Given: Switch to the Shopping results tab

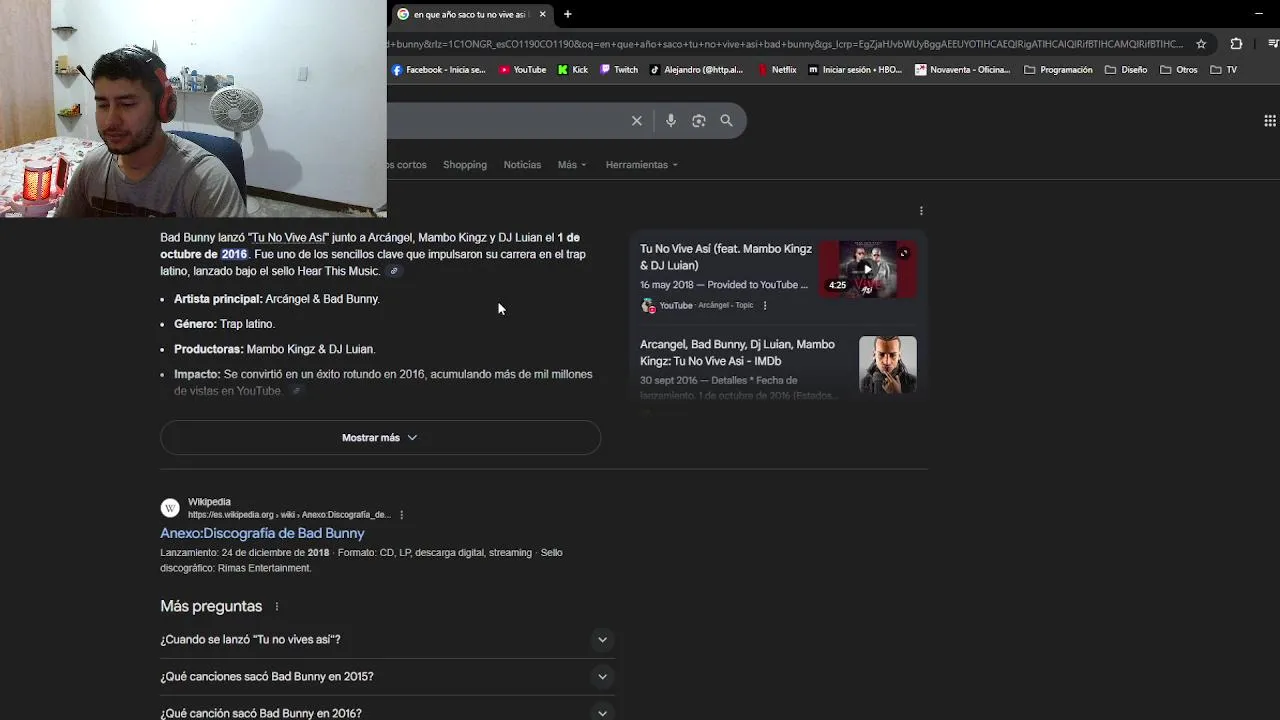Looking at the screenshot, I should [465, 165].
